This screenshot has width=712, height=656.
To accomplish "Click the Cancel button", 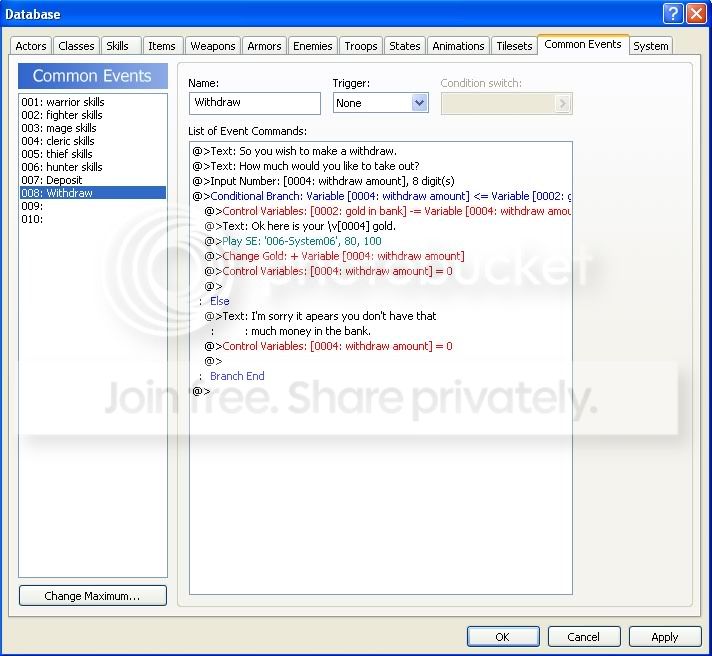I will click(x=583, y=637).
